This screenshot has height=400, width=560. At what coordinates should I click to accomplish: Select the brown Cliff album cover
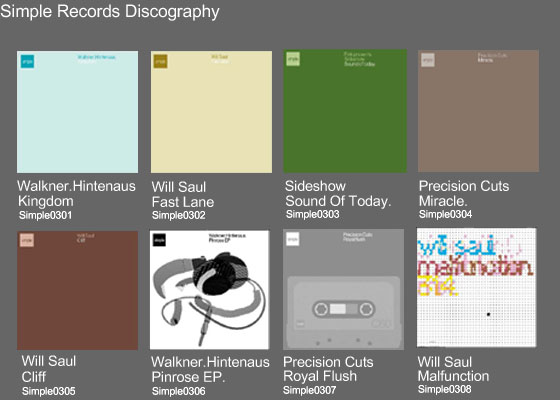point(78,290)
